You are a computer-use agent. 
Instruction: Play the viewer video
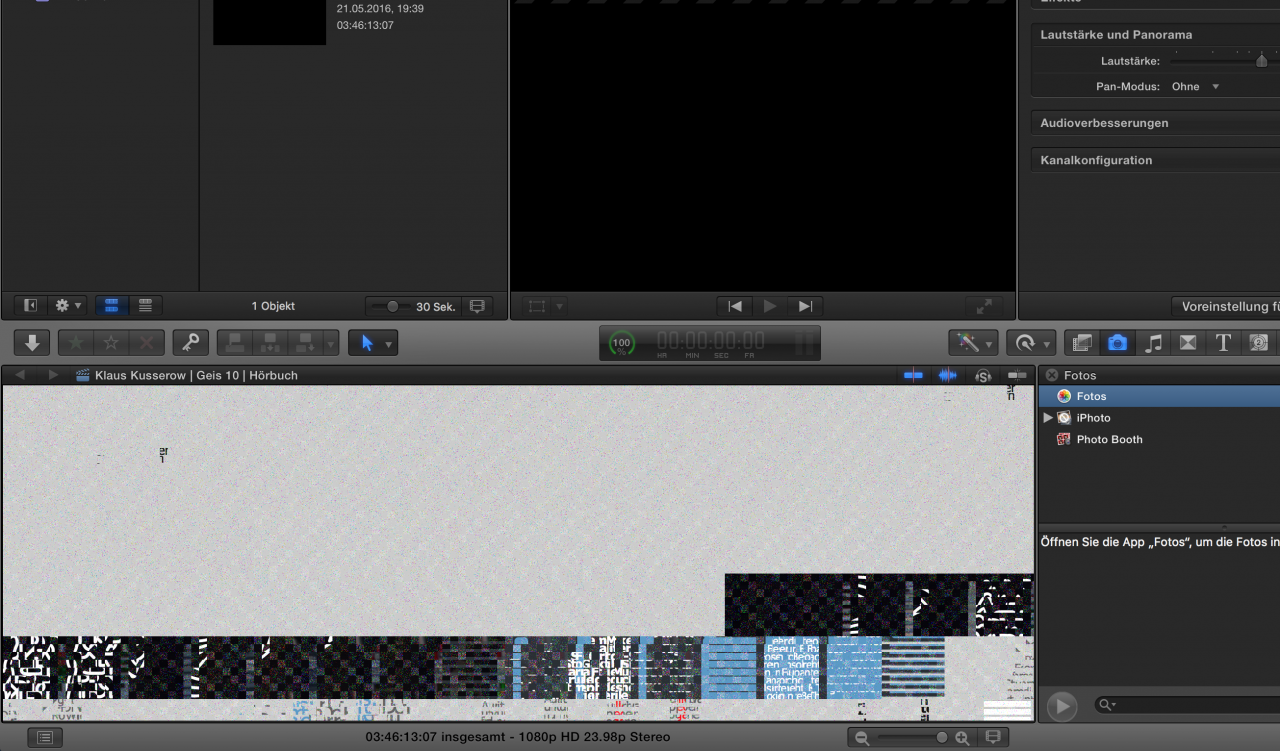coord(770,306)
